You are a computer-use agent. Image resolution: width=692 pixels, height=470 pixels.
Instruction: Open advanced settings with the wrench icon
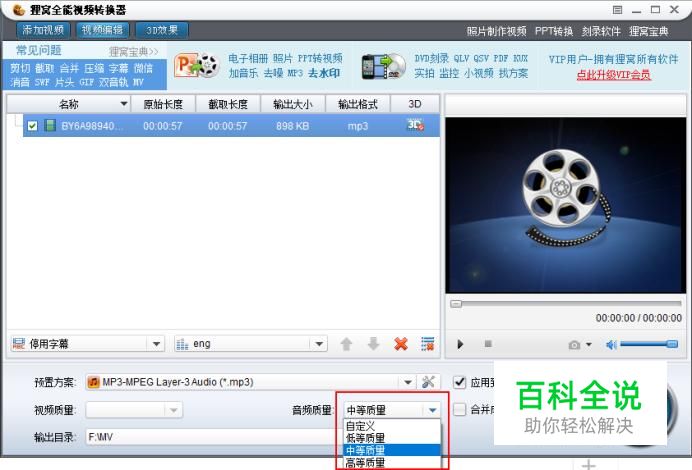[x=428, y=382]
